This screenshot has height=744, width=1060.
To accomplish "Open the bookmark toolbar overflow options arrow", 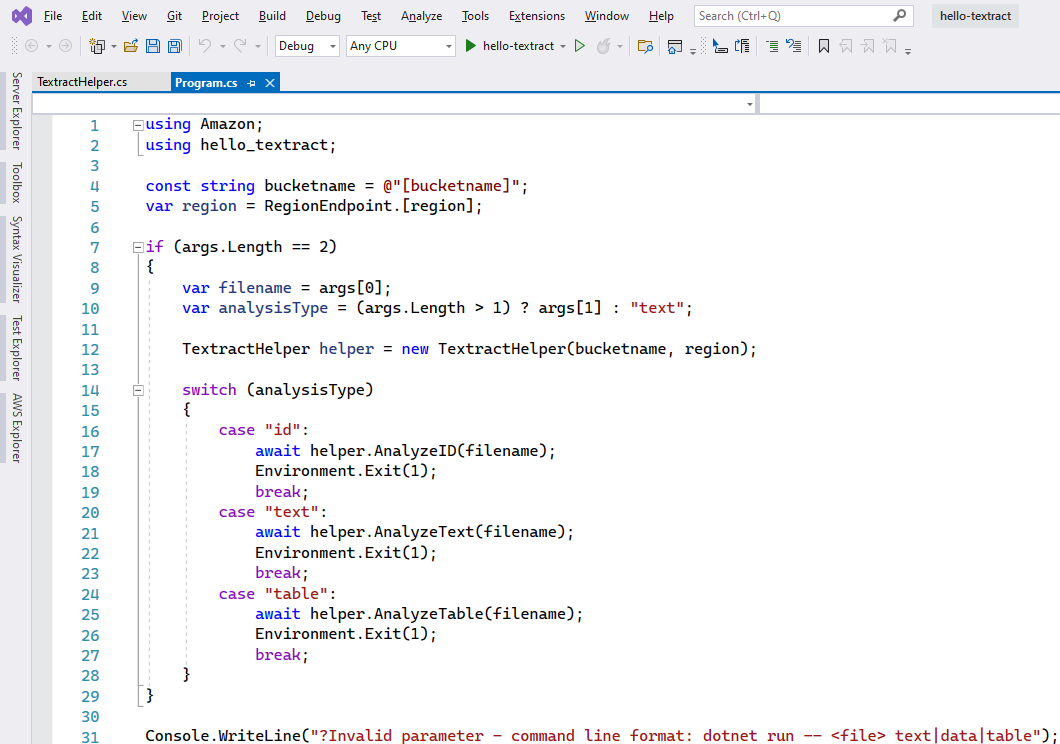I will point(908,51).
